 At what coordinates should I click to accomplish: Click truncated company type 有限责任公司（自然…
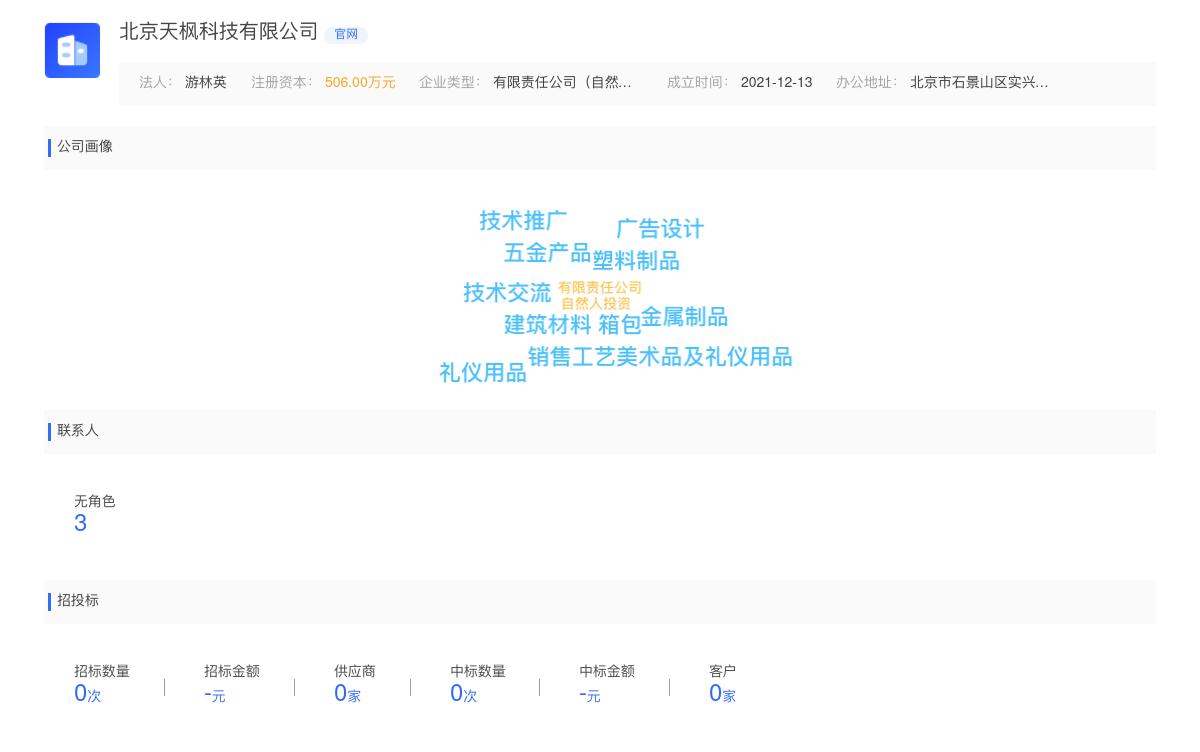(562, 83)
